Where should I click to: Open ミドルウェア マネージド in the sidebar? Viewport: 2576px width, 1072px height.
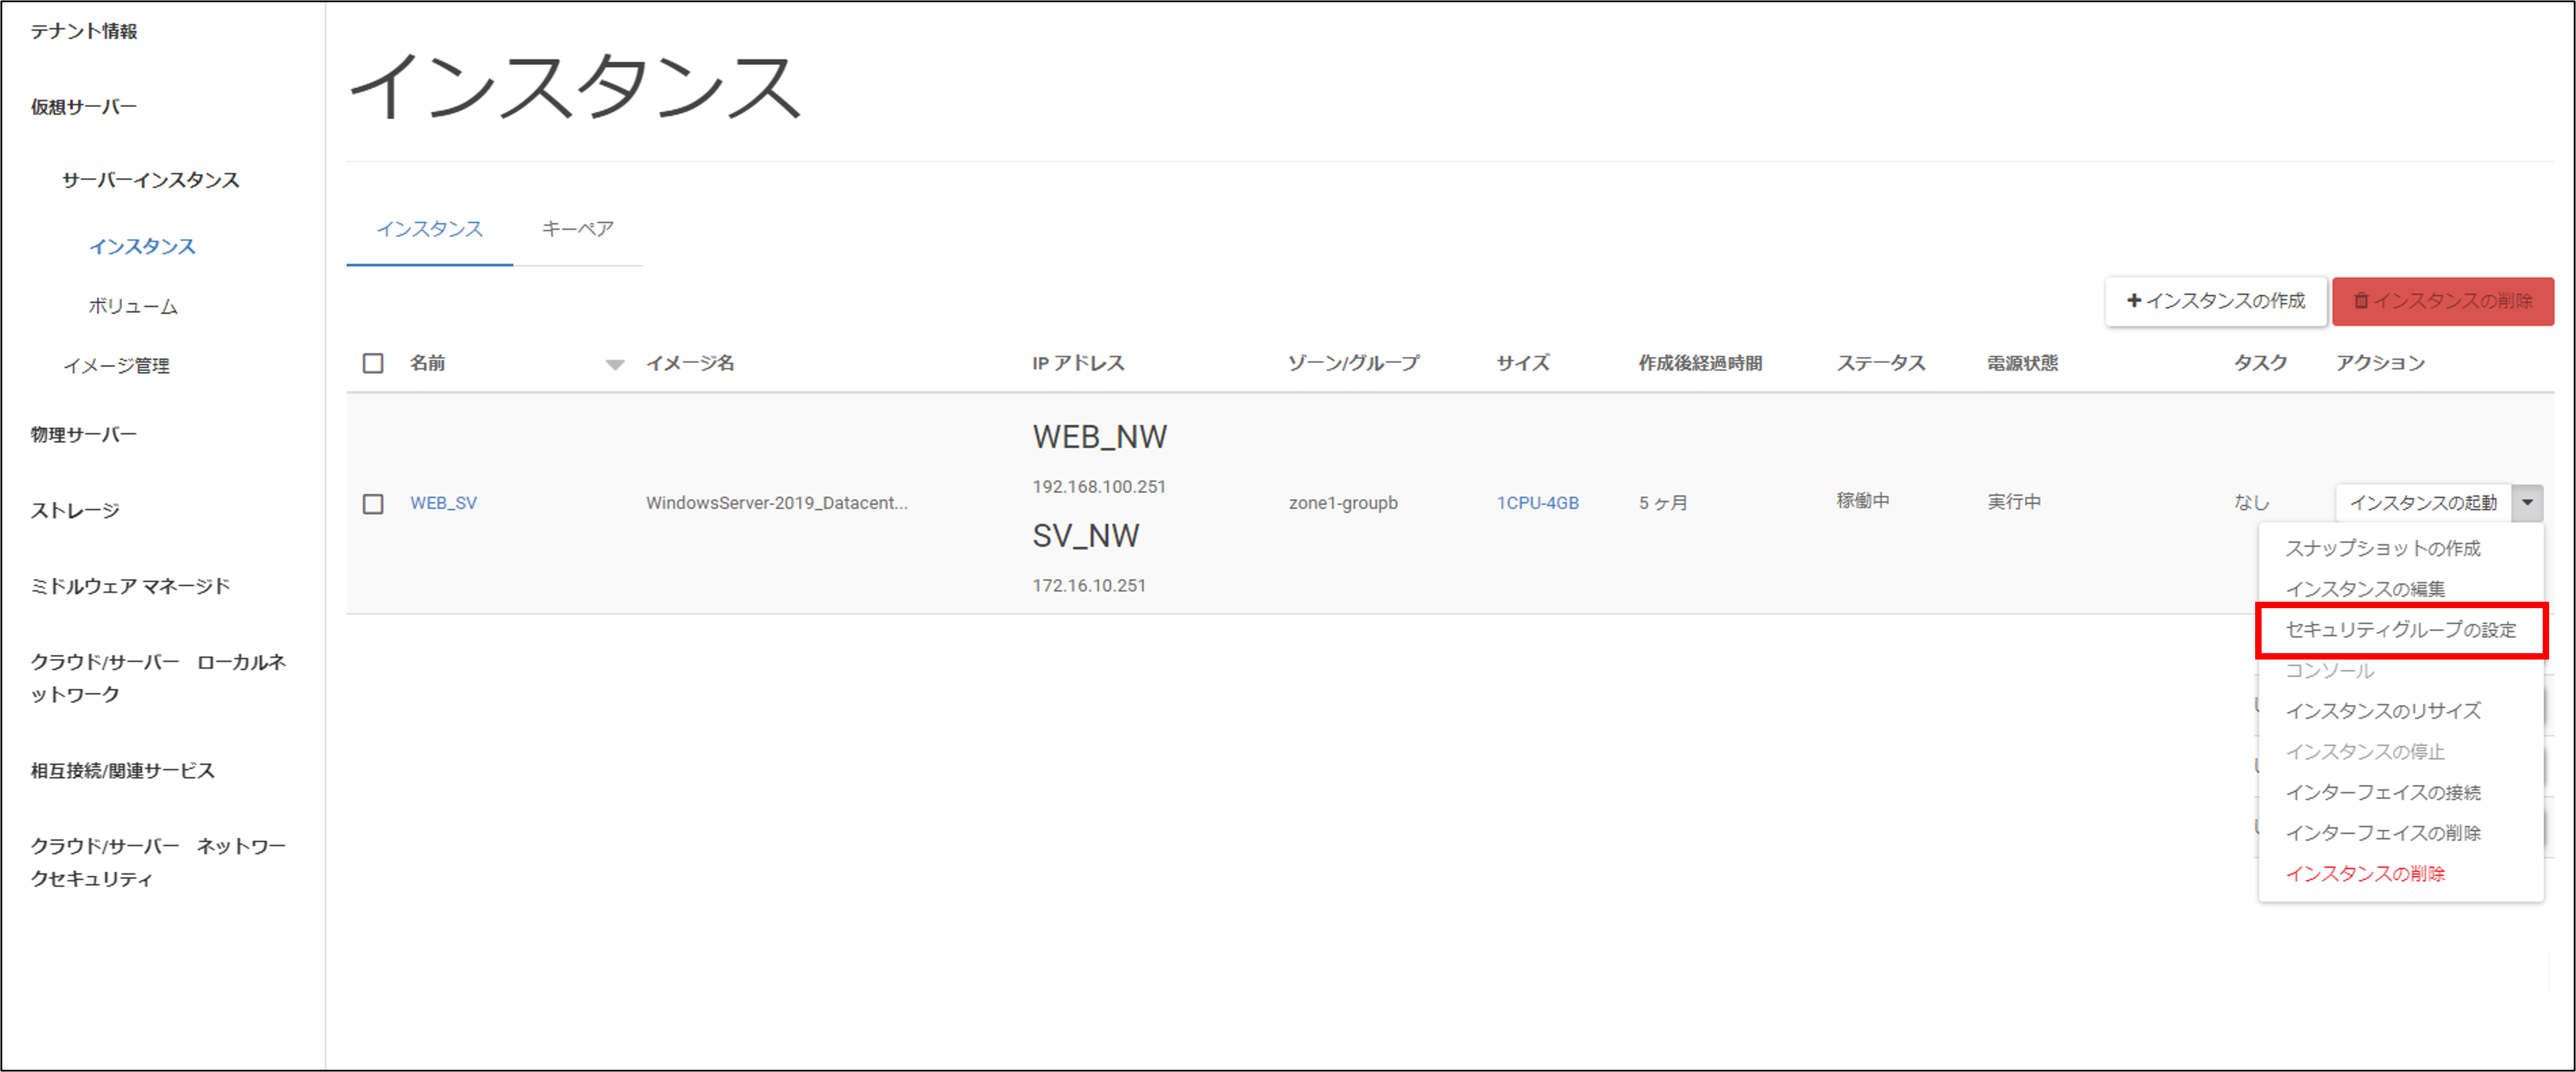tap(130, 586)
